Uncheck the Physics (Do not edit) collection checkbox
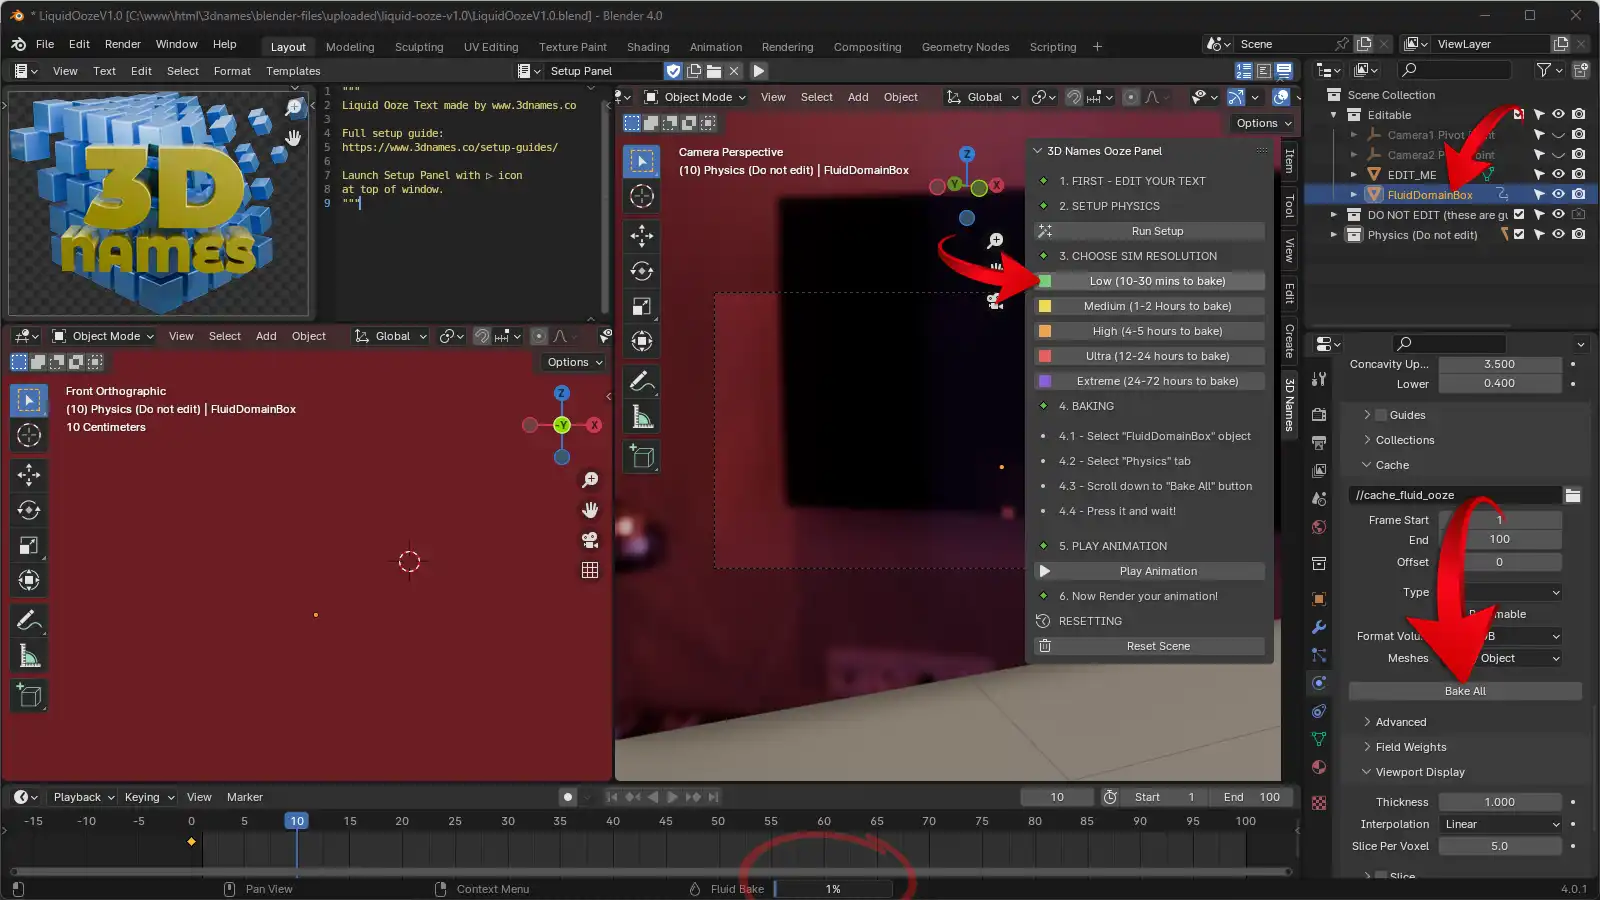 click(1519, 234)
